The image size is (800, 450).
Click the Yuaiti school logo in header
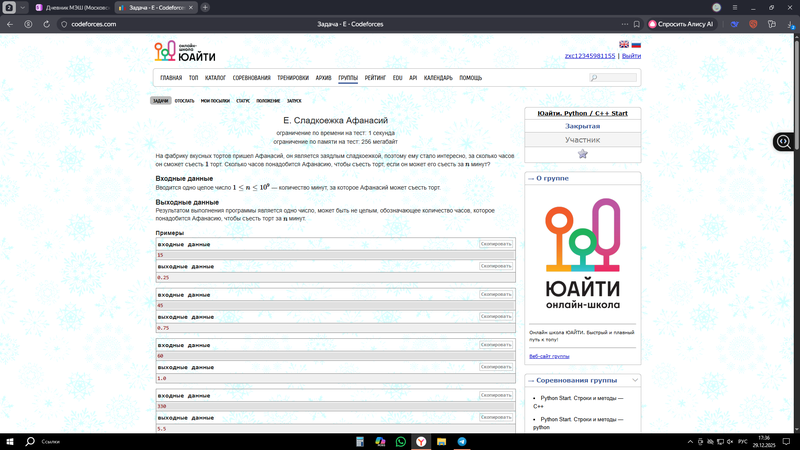click(x=185, y=53)
